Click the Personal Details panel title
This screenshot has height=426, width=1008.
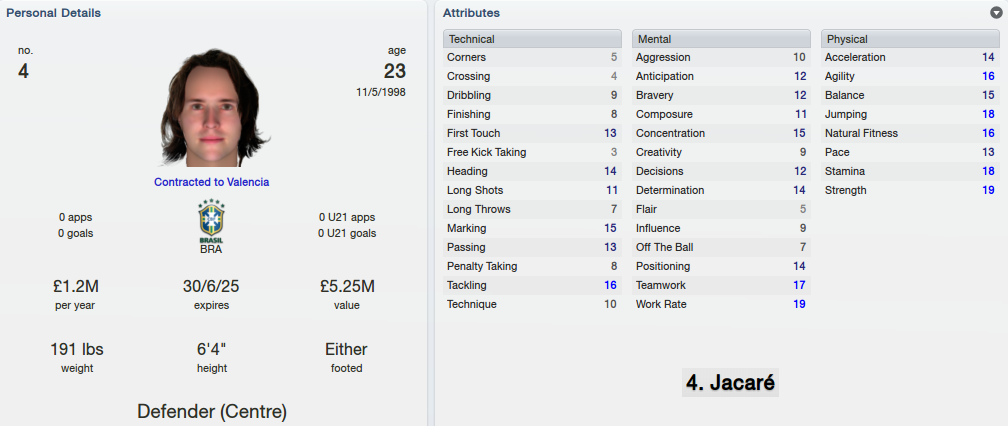(x=53, y=13)
